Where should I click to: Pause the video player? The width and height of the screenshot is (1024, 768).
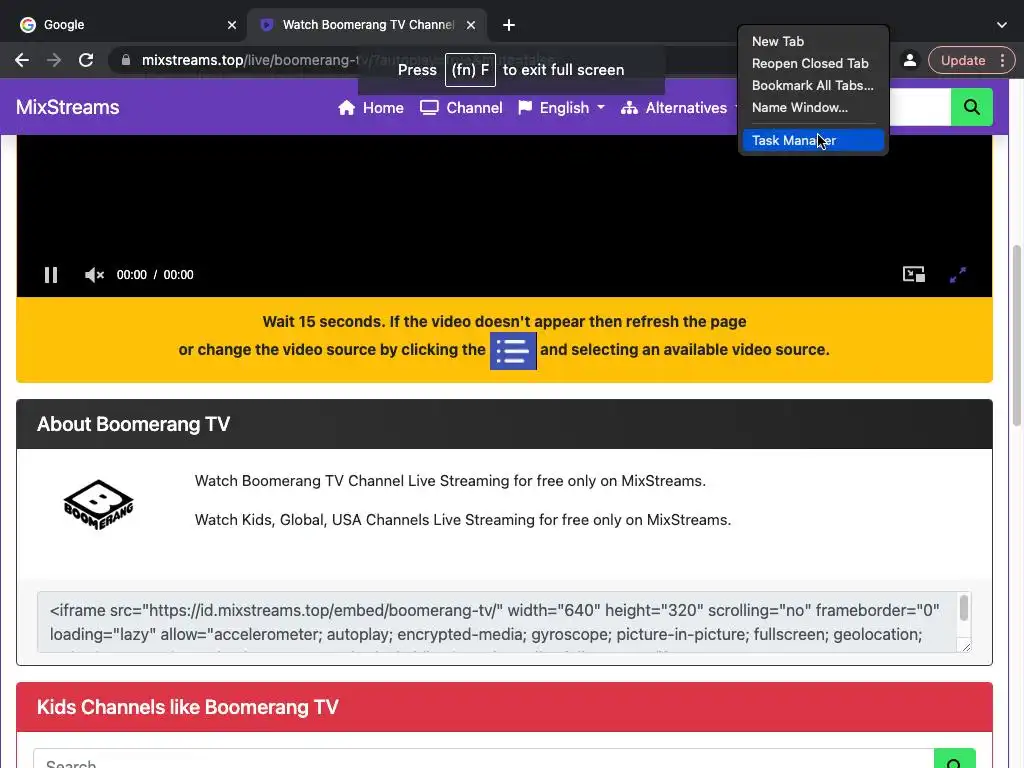pos(51,275)
